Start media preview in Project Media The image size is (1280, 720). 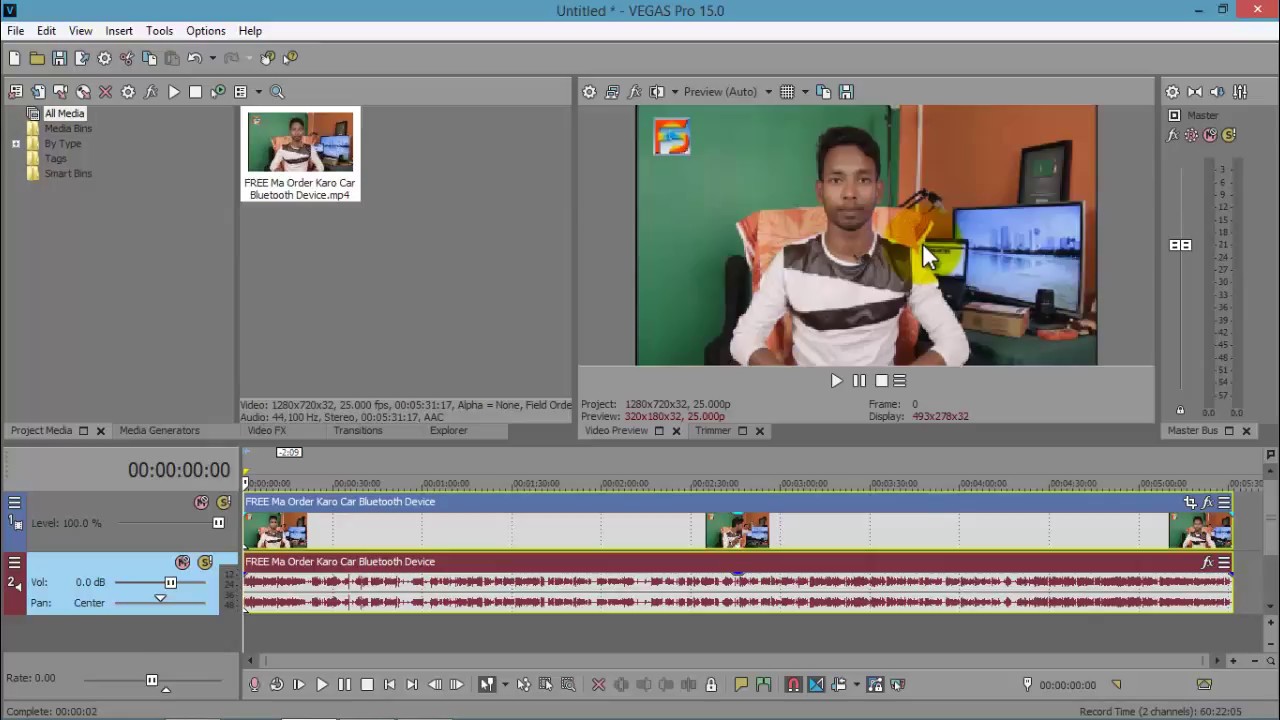click(173, 92)
